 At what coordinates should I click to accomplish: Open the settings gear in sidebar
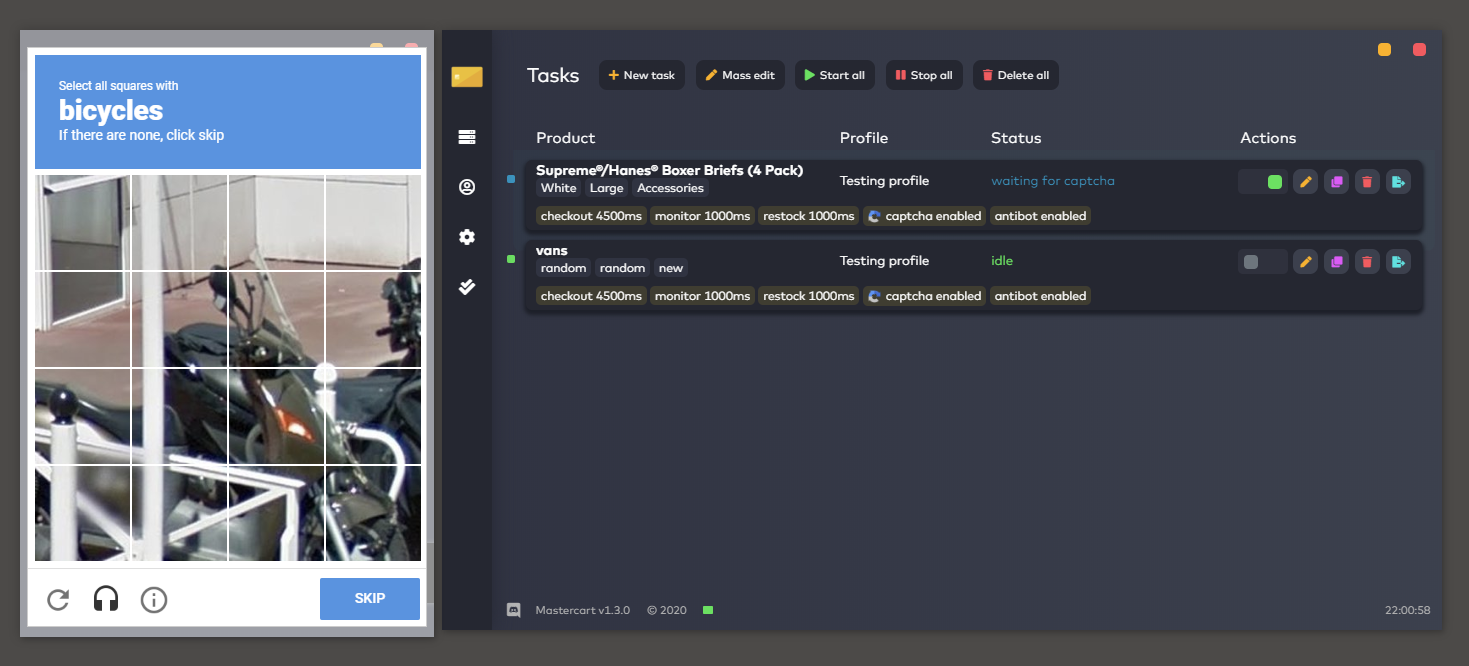click(467, 237)
